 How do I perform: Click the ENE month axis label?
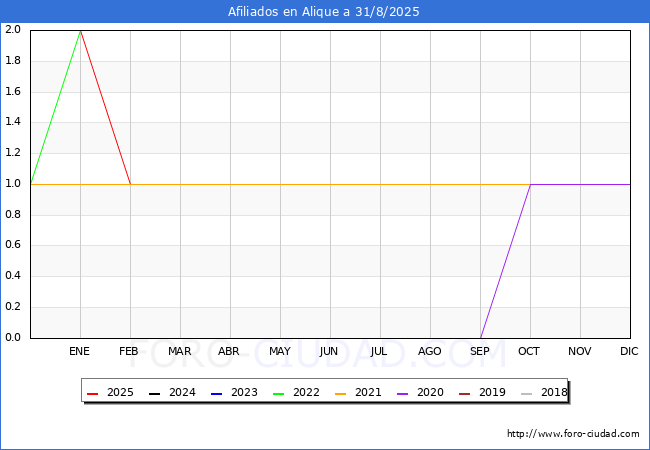tap(80, 352)
